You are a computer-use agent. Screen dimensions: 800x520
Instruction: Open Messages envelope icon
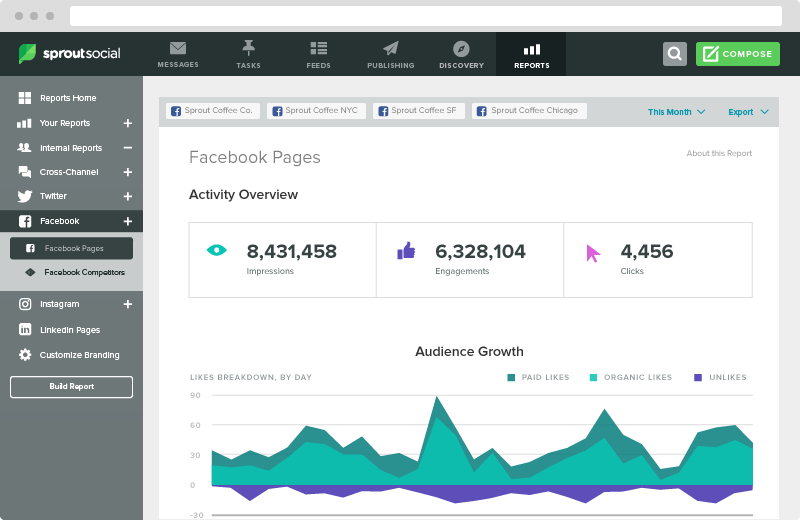coord(178,48)
